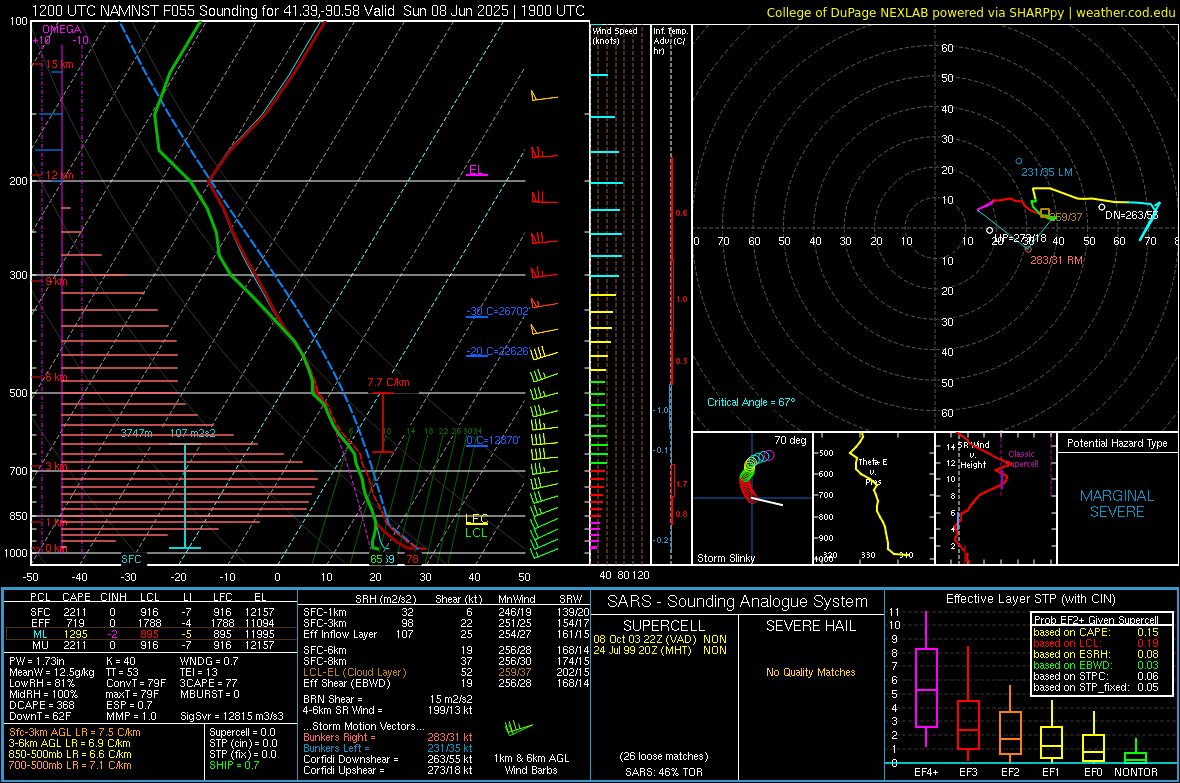The width and height of the screenshot is (1180, 783).
Task: Click the 'Storm Slinky' panel label
Action: tap(726, 558)
